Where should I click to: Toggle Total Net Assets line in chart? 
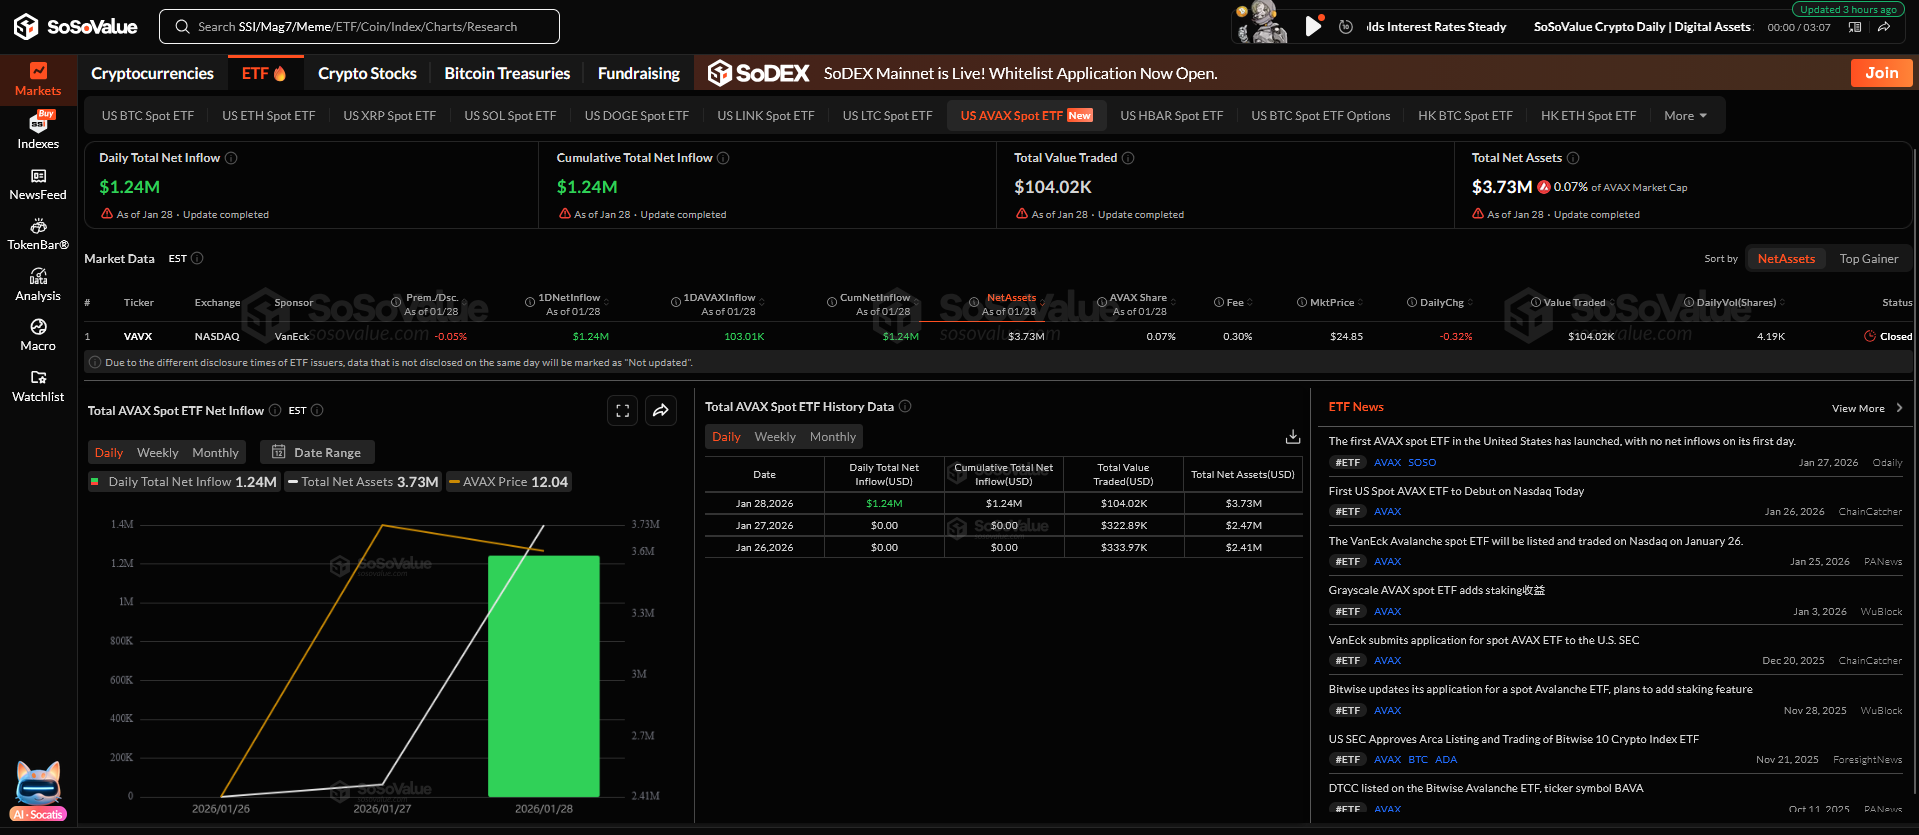[363, 482]
